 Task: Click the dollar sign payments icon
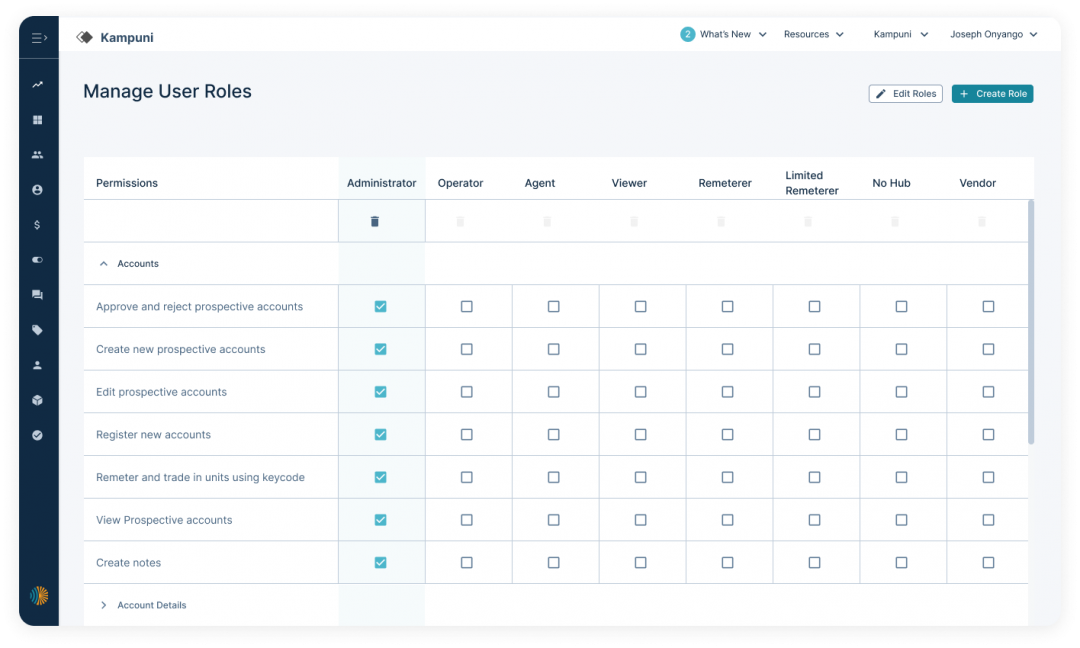[38, 225]
